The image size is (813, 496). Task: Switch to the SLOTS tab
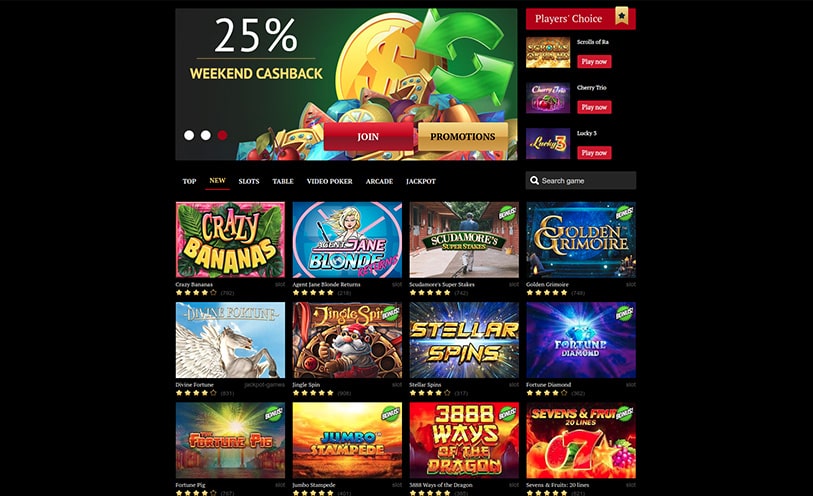[249, 181]
